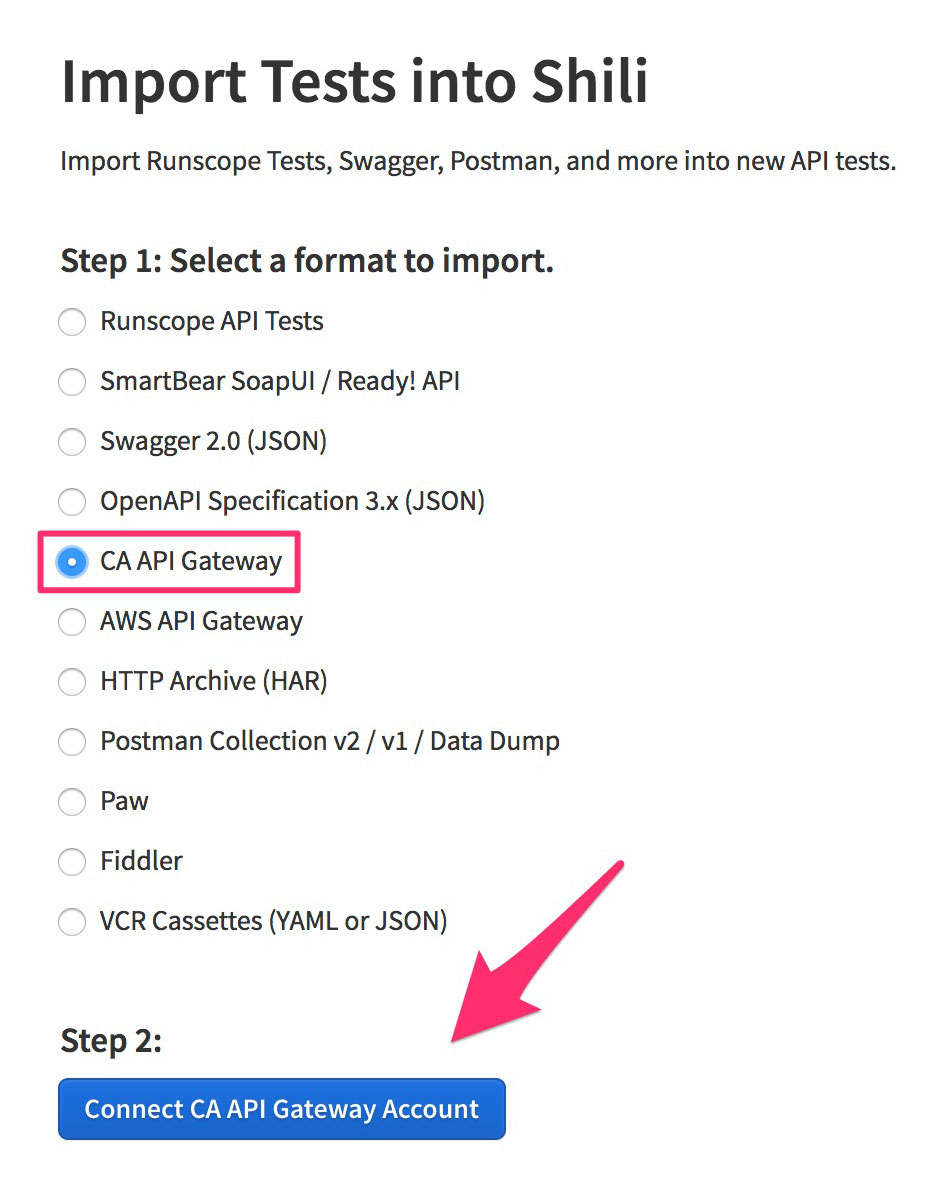
Task: Click the 'Step 2:' heading text
Action: [111, 1041]
